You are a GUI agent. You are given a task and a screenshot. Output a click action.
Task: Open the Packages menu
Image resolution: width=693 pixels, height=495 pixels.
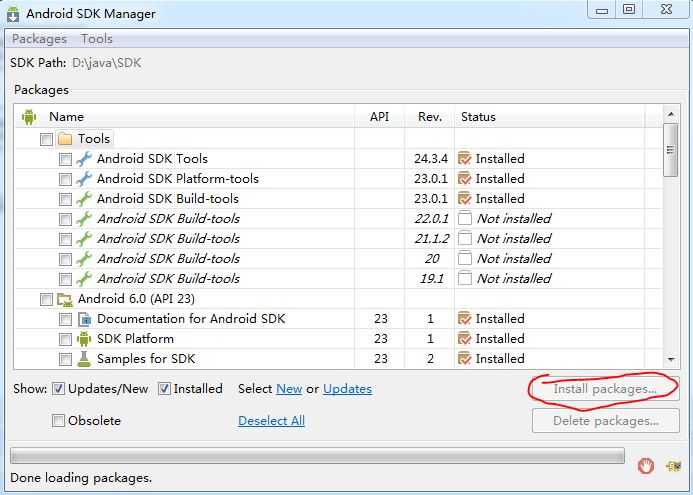[x=39, y=39]
